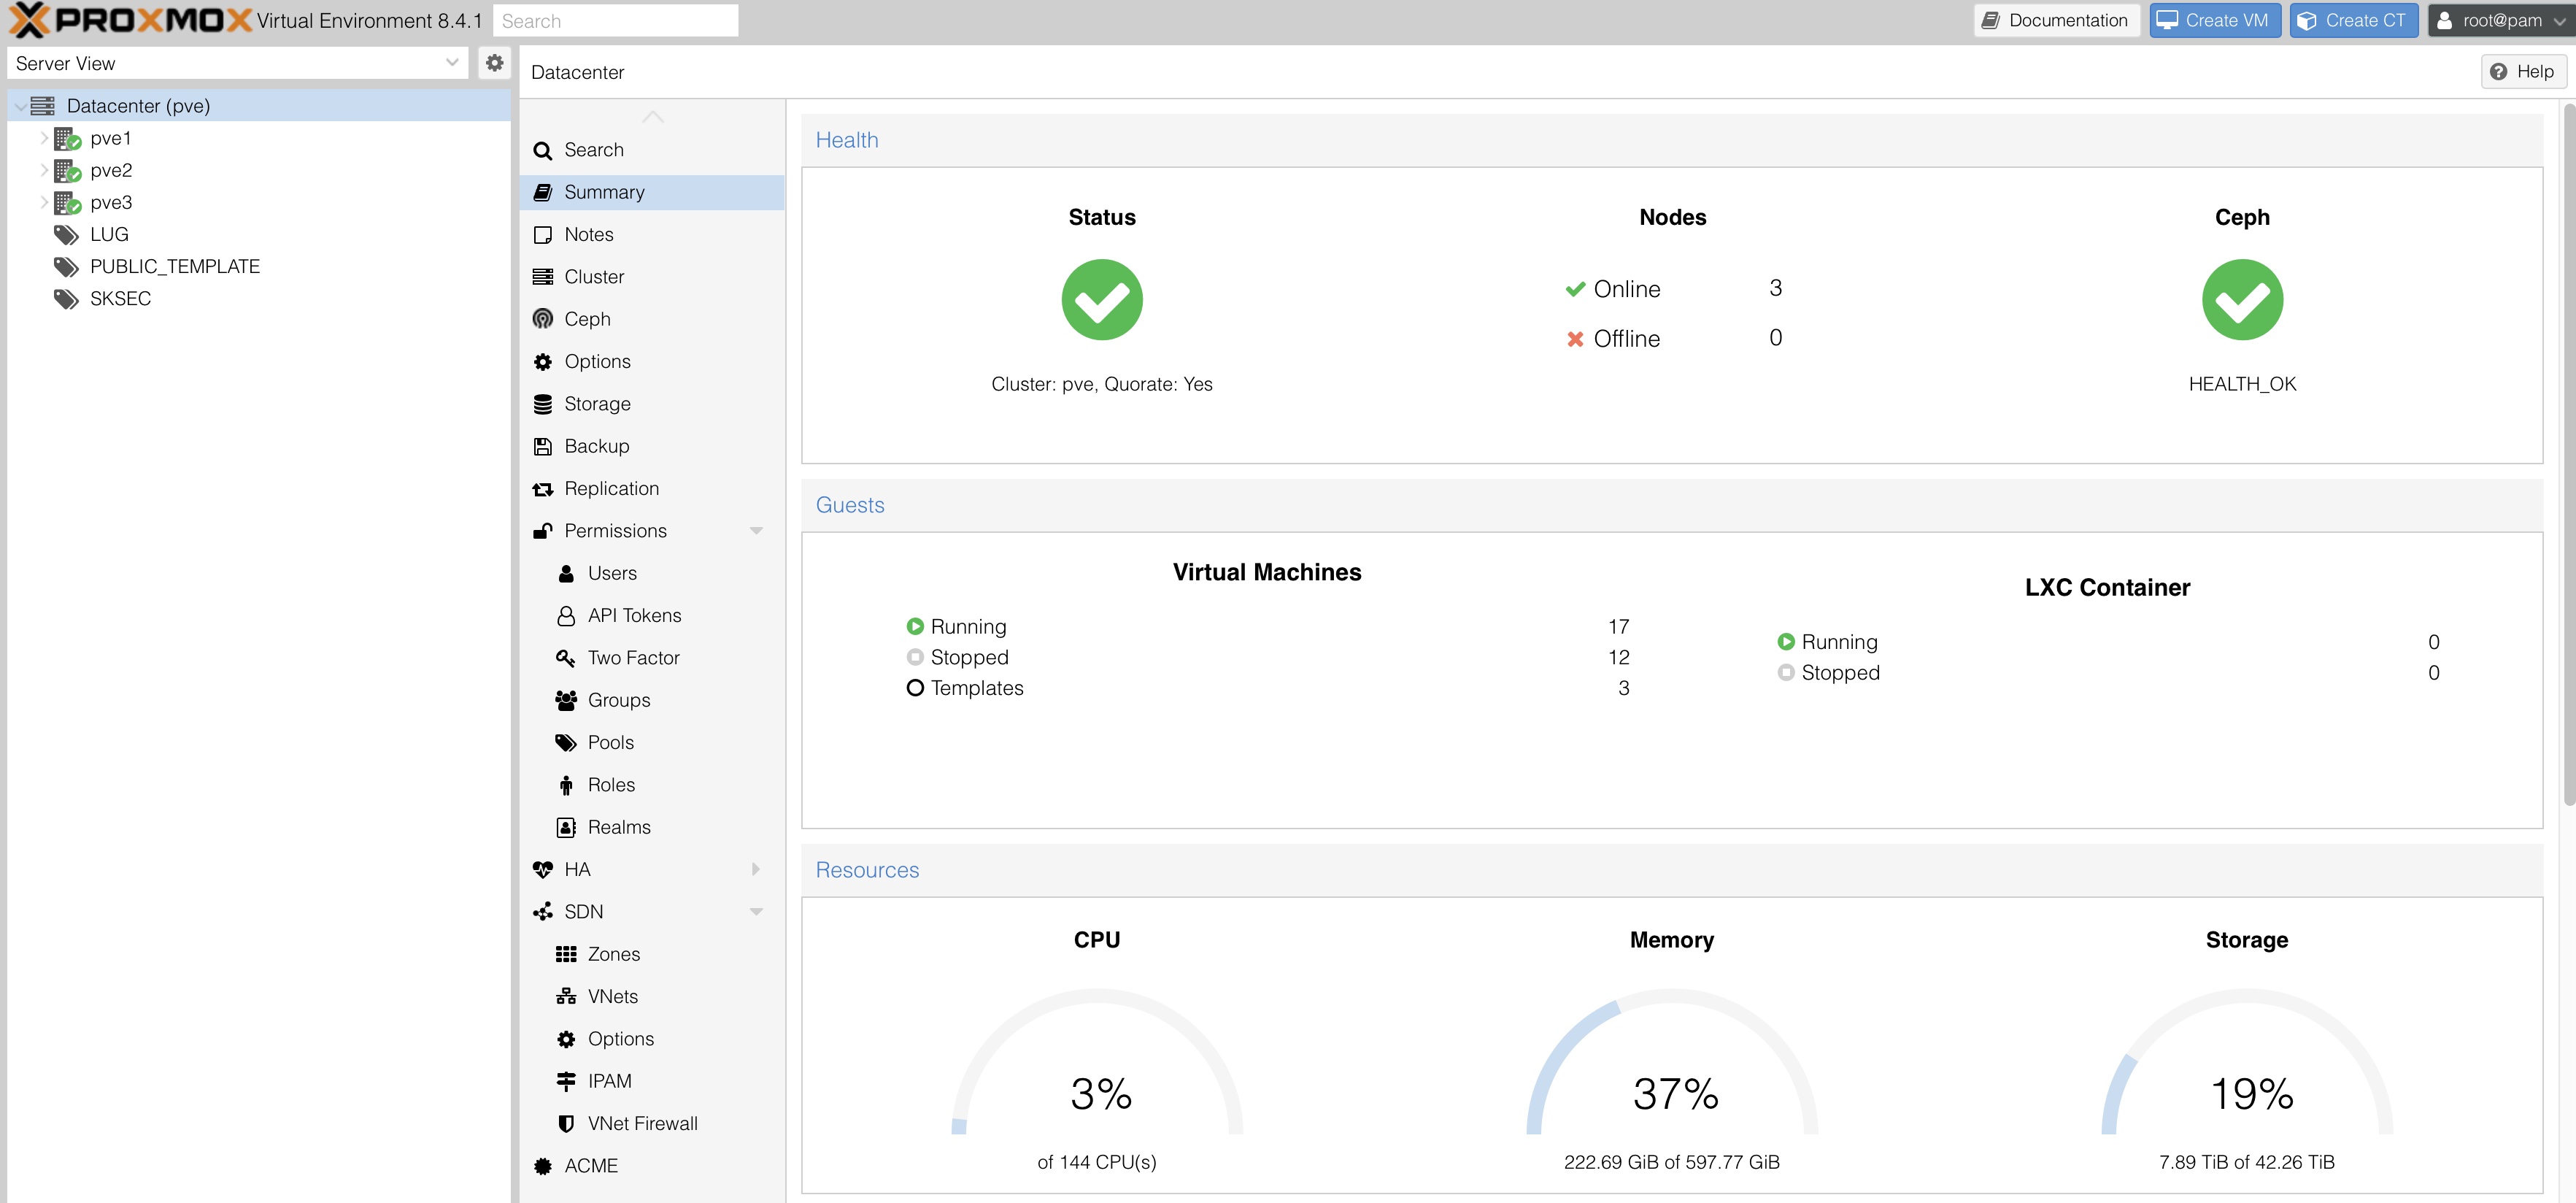Click the Two Factor key icon
This screenshot has width=2576, height=1203.
pyautogui.click(x=566, y=658)
